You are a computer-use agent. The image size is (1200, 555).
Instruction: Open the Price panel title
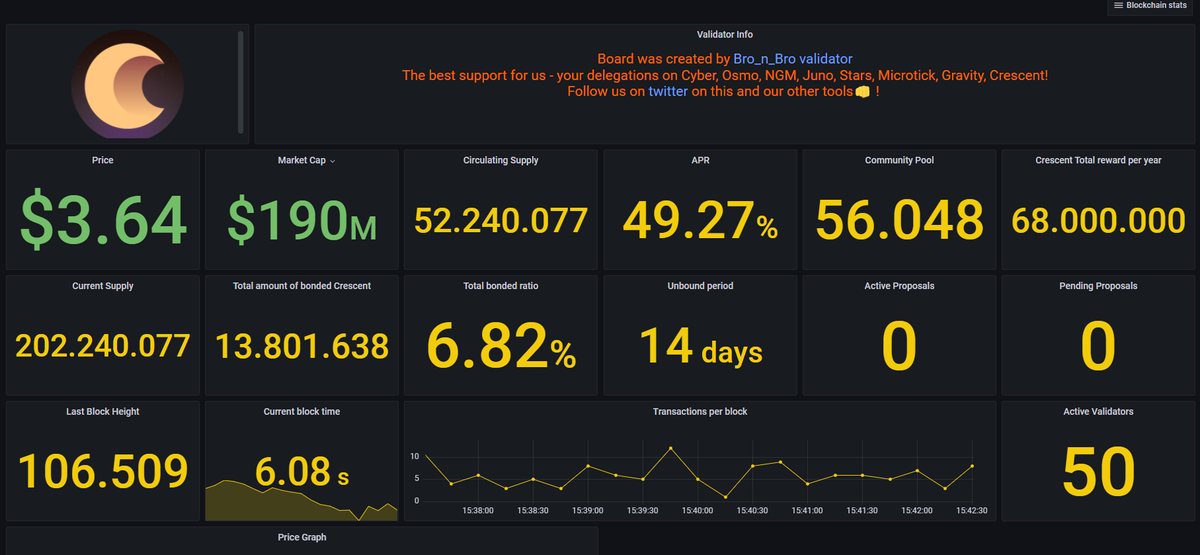(x=102, y=160)
